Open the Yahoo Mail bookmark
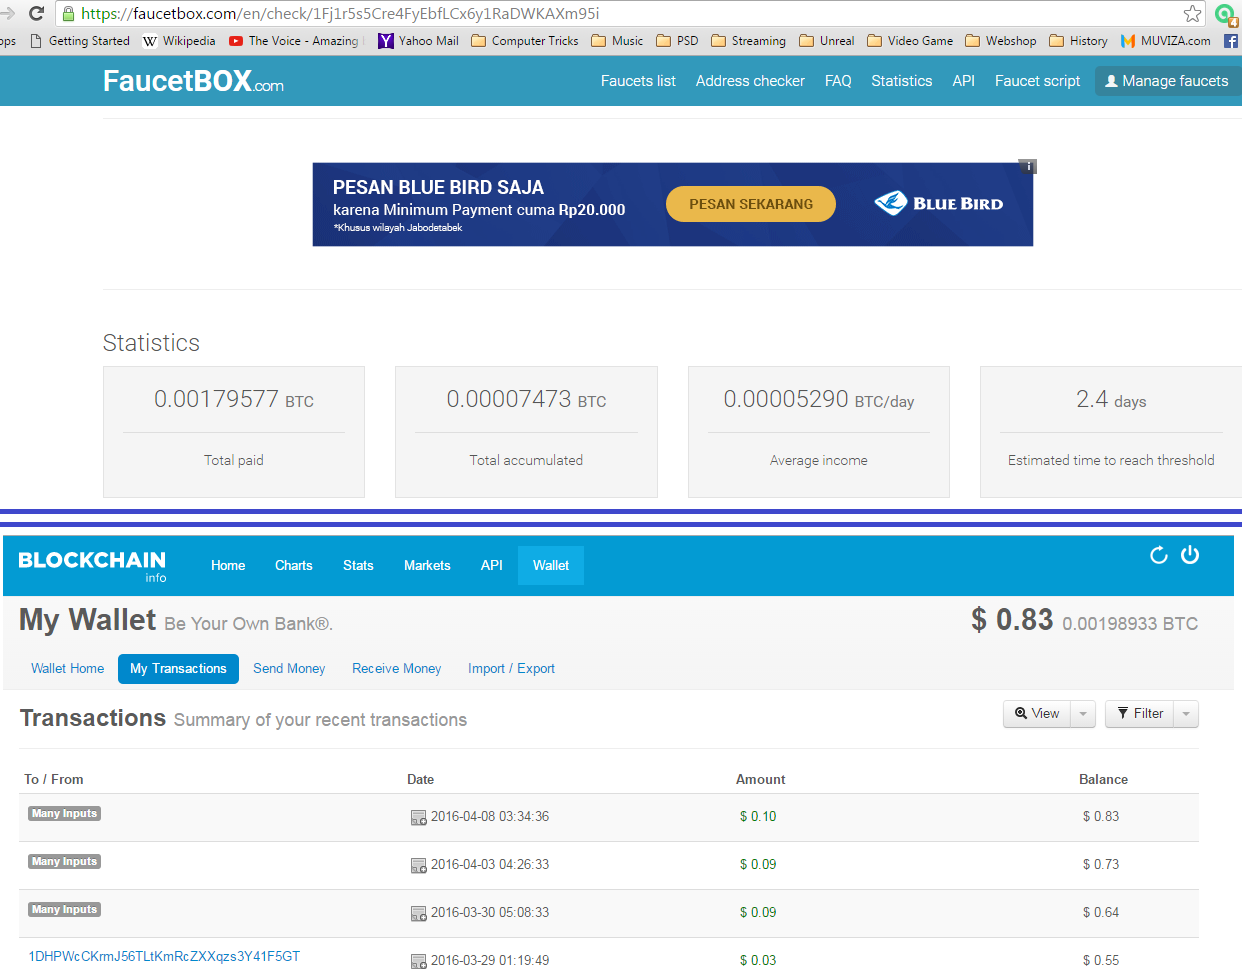This screenshot has width=1242, height=969. [x=418, y=41]
